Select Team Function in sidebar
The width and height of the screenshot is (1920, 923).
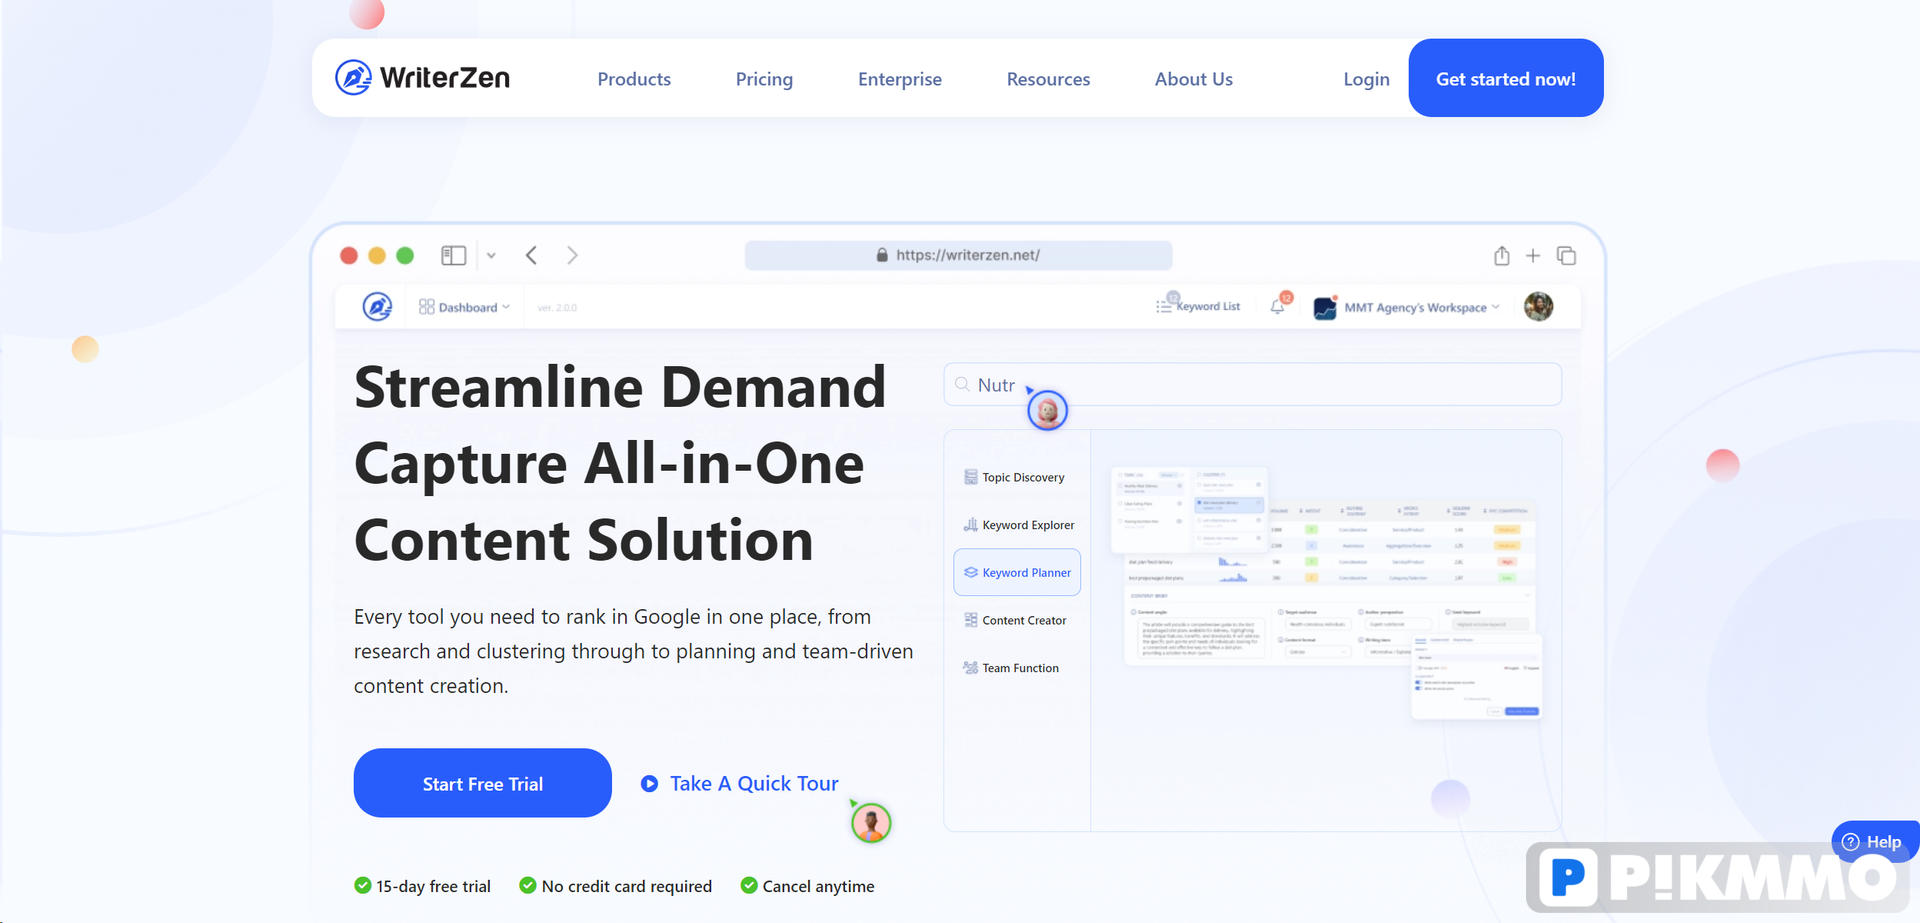coord(1011,668)
